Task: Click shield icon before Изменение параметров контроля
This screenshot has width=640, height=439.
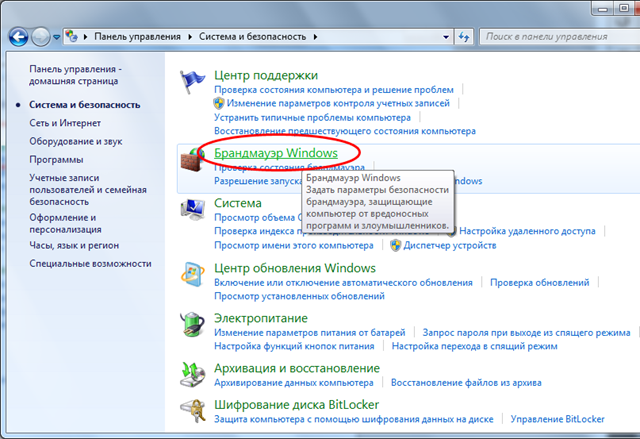Action: (x=219, y=103)
